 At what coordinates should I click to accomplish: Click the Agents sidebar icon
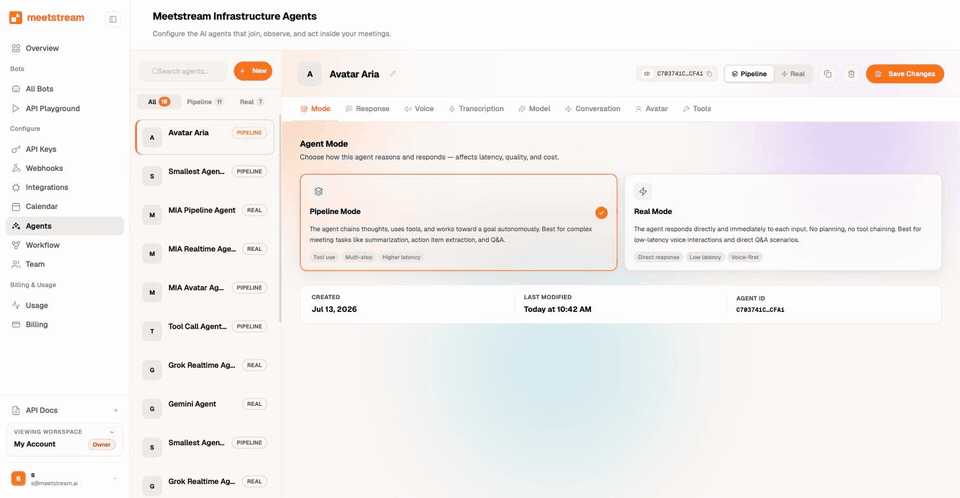16,226
